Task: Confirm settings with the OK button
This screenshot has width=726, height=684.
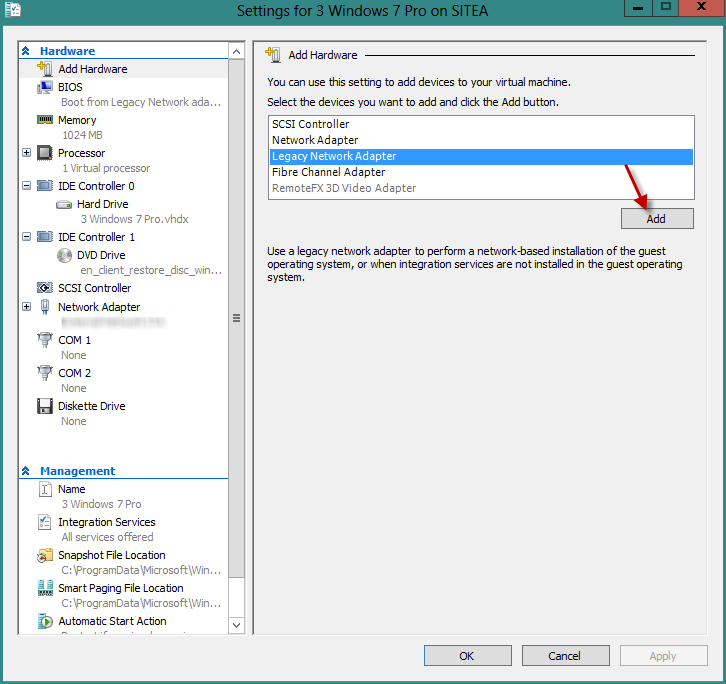Action: pyautogui.click(x=467, y=656)
